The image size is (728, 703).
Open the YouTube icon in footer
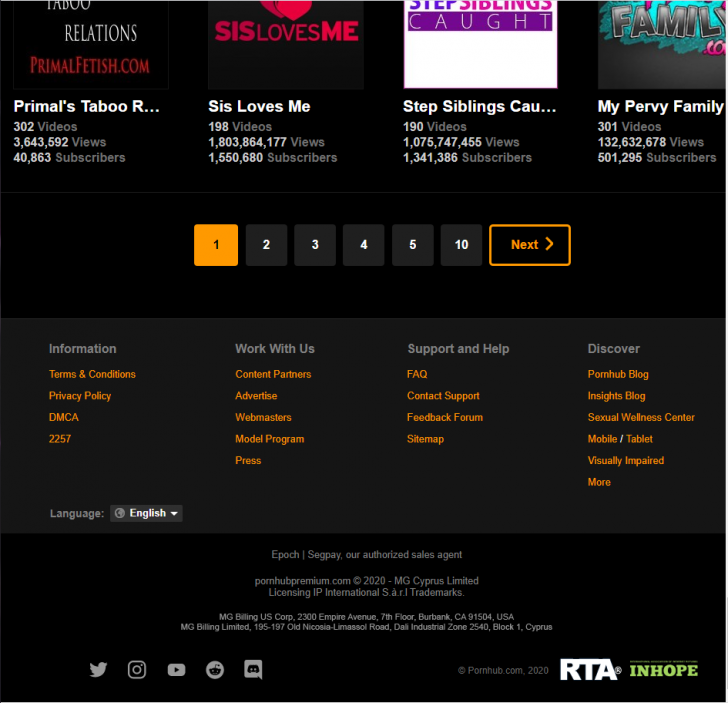point(176,670)
